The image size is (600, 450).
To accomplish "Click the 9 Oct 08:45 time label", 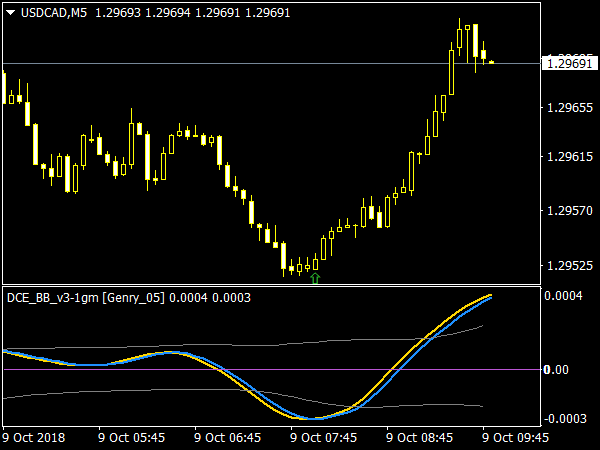I will tap(420, 437).
